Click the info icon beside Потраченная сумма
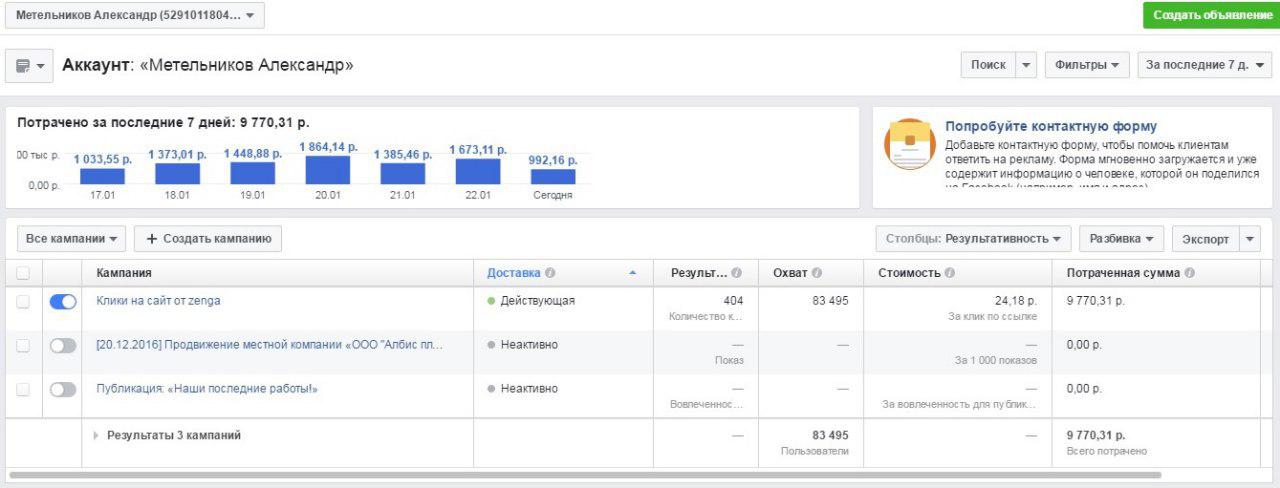Viewport: 1280px width, 488px height. click(1189, 273)
